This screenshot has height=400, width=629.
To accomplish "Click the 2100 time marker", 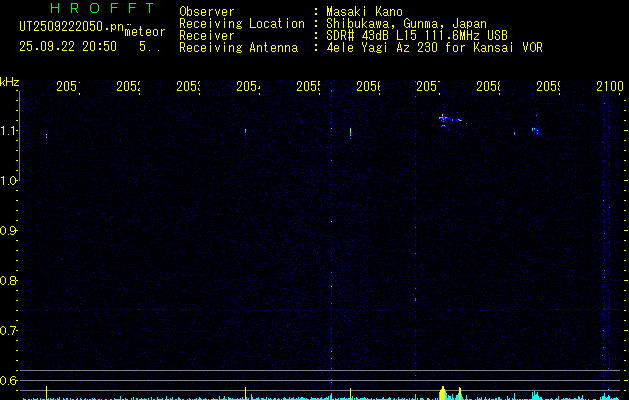I will pyautogui.click(x=610, y=87).
